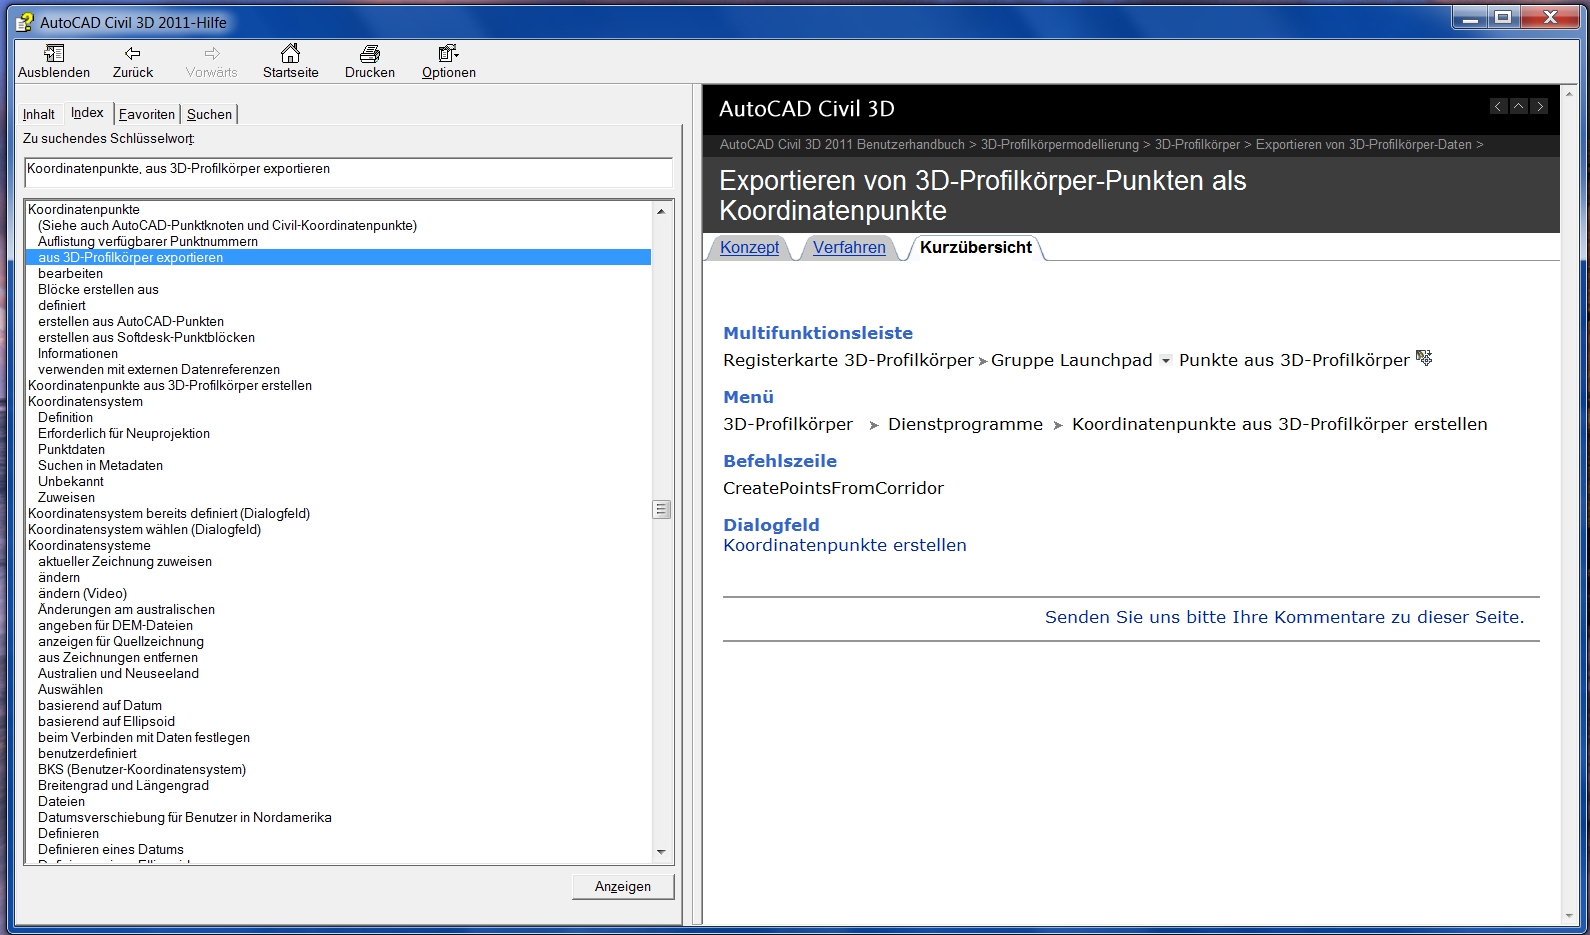Select the Kurzübersicht topic tab
This screenshot has height=935, width=1590.
(x=976, y=247)
